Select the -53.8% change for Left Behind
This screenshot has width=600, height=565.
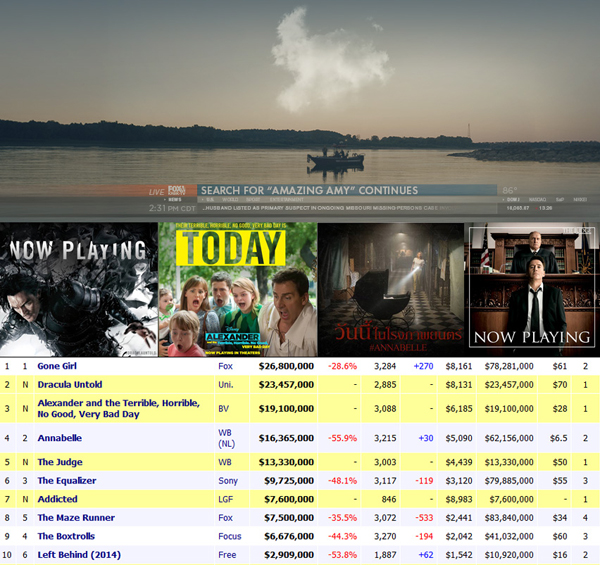[342, 555]
